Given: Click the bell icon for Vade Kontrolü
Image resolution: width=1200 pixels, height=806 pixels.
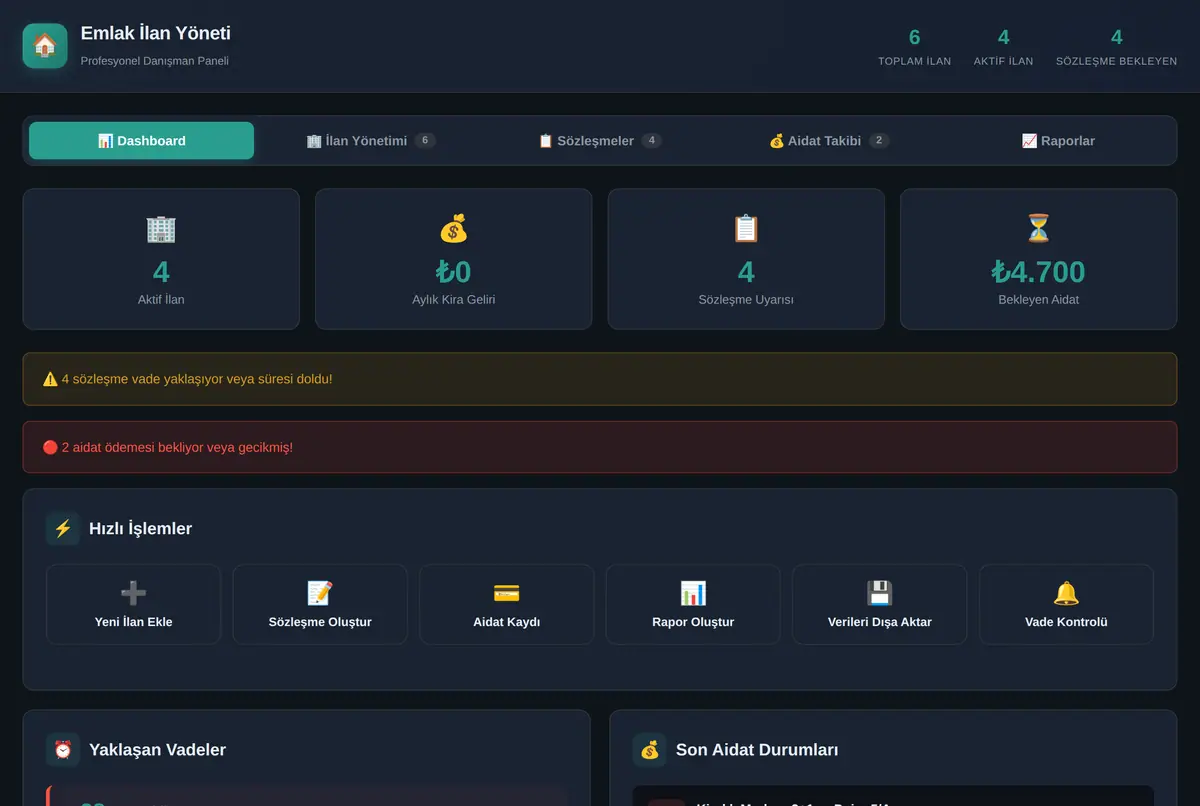Looking at the screenshot, I should tap(1066, 593).
